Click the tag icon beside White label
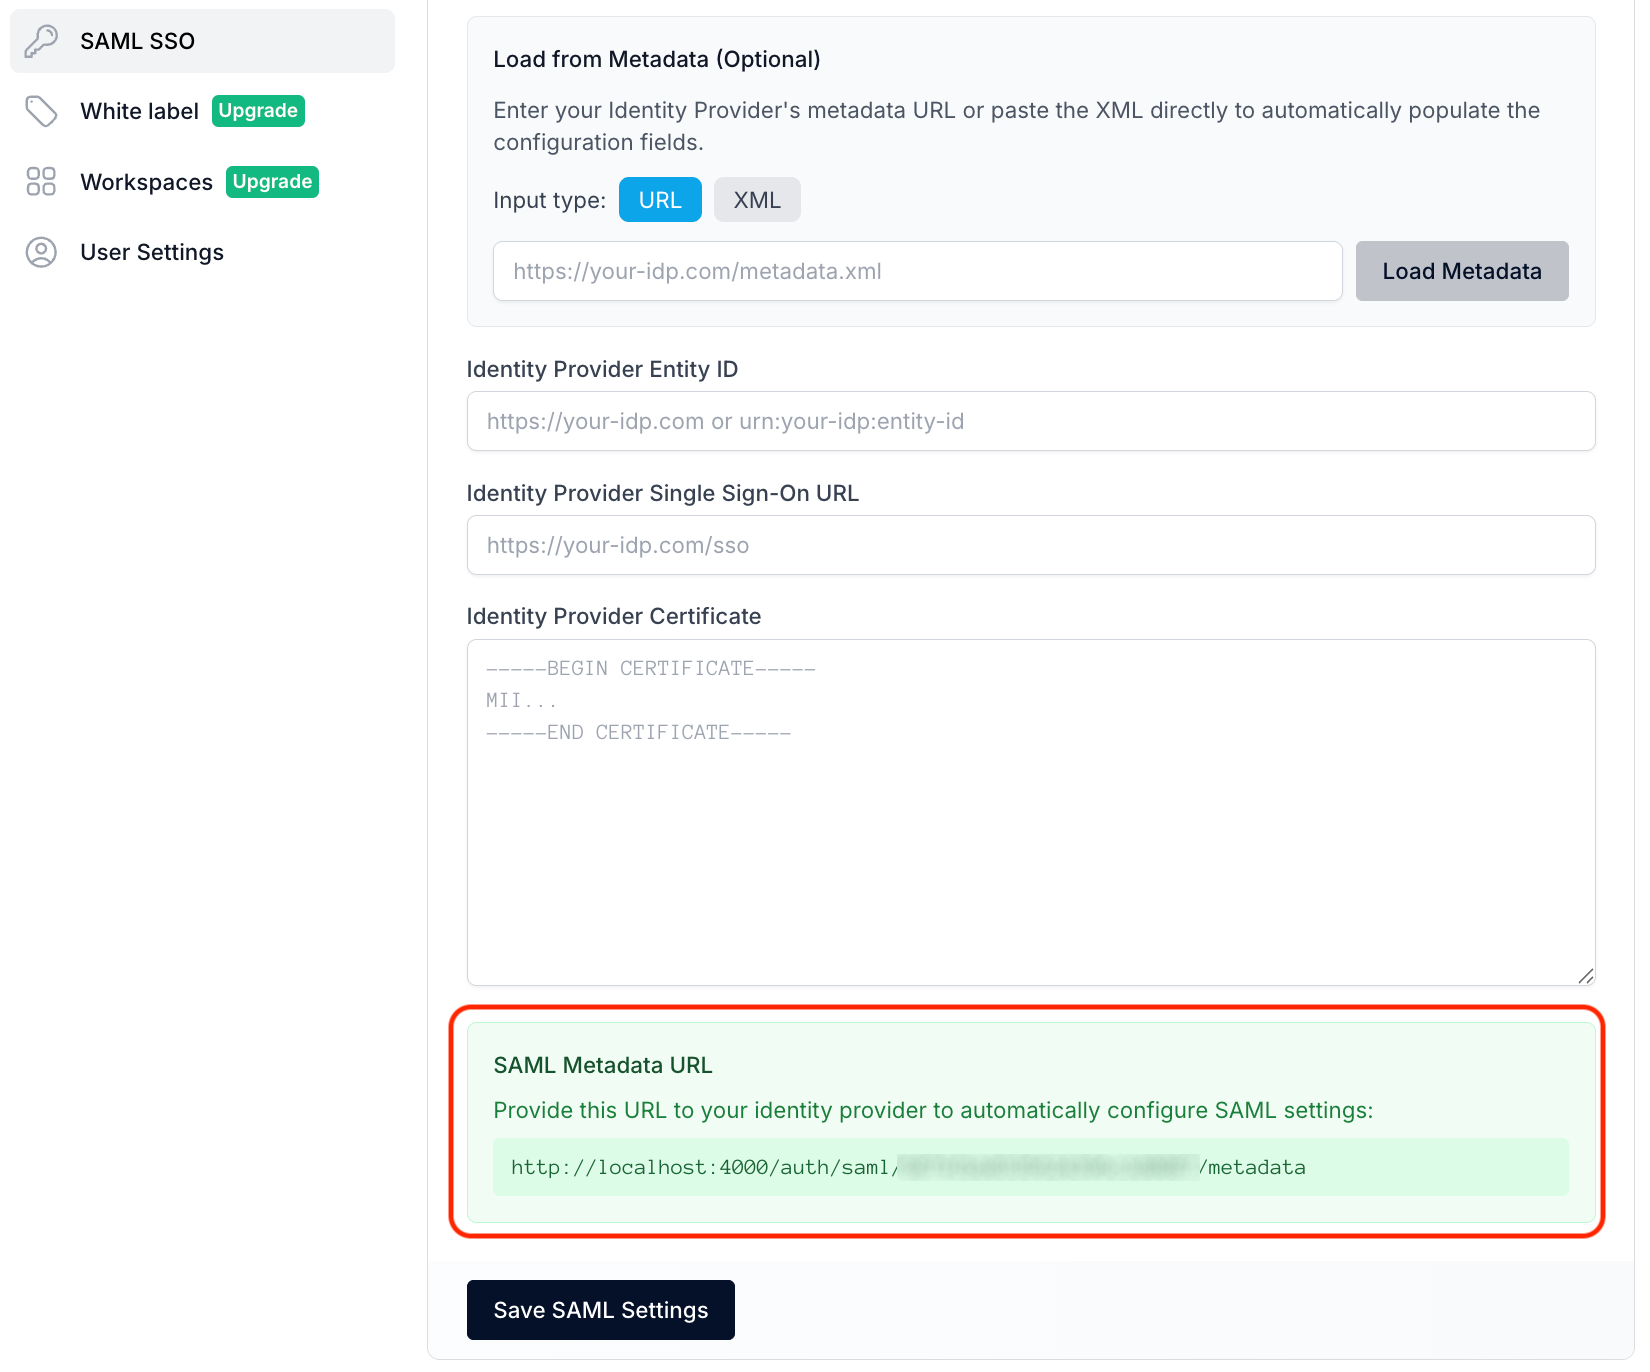Image resolution: width=1650 pixels, height=1372 pixels. pyautogui.click(x=41, y=111)
